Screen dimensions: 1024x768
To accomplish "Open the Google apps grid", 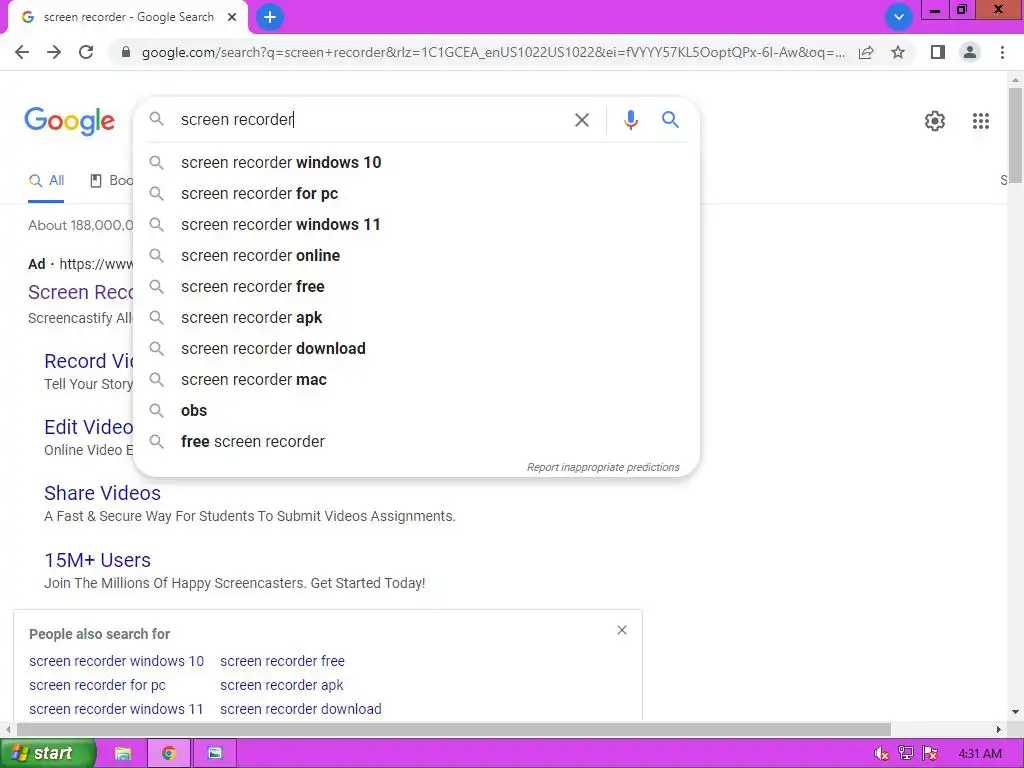I will pos(981,121).
